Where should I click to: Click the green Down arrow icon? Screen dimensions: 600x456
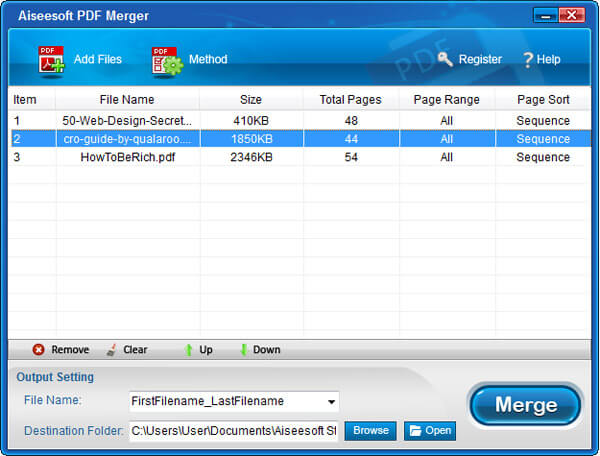[243, 350]
